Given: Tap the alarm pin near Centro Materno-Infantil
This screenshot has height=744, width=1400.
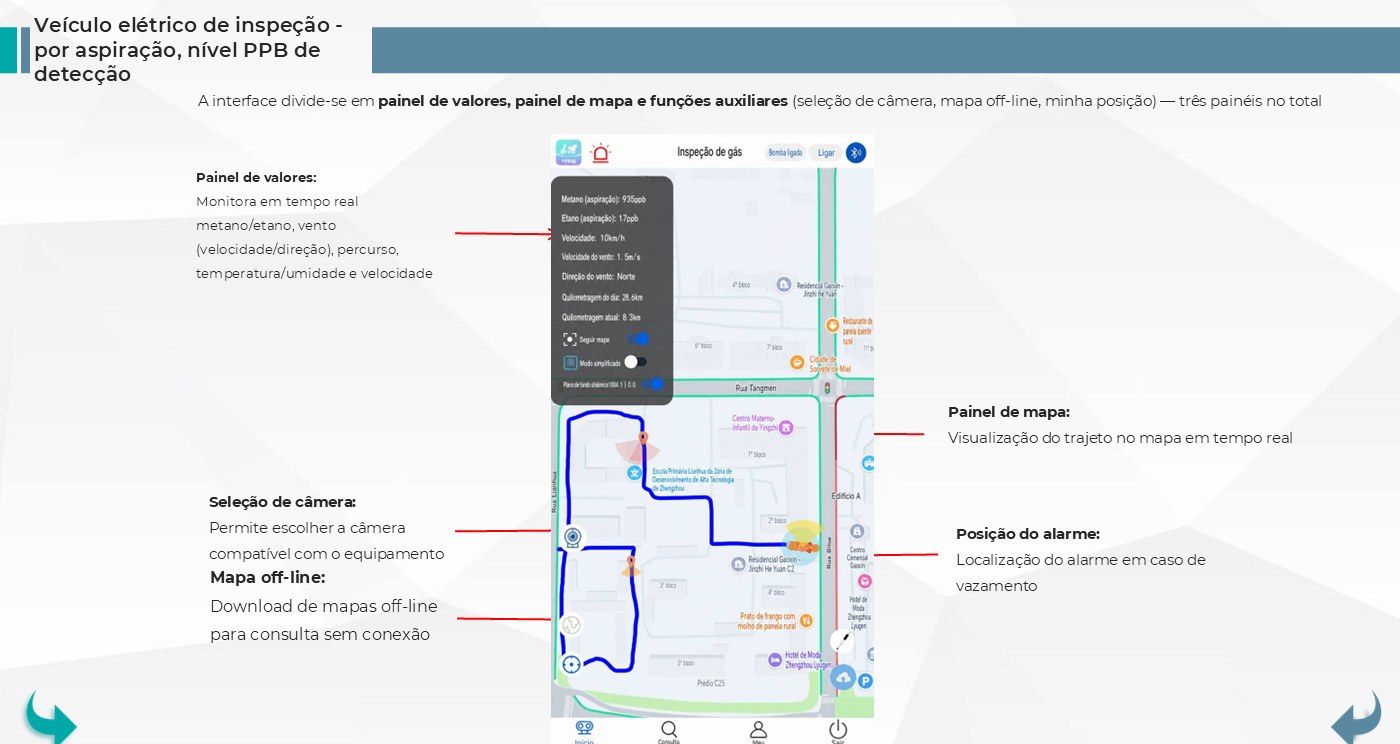Looking at the screenshot, I should pyautogui.click(x=643, y=438).
